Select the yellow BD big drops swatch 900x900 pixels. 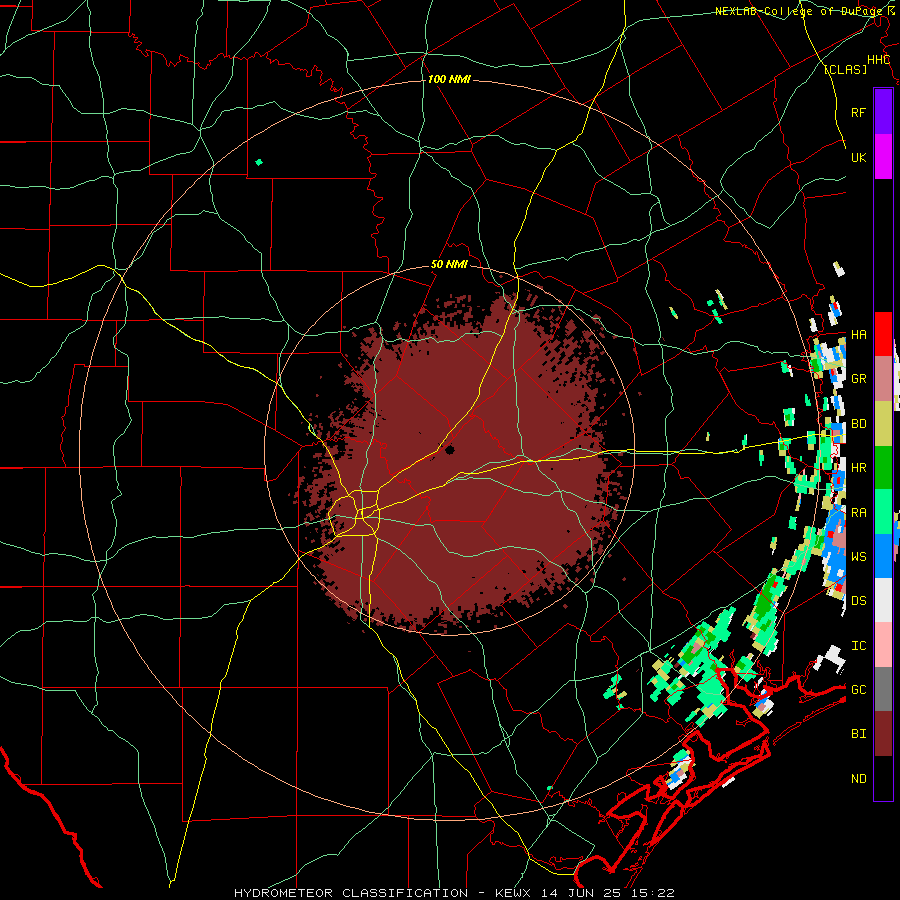click(883, 424)
